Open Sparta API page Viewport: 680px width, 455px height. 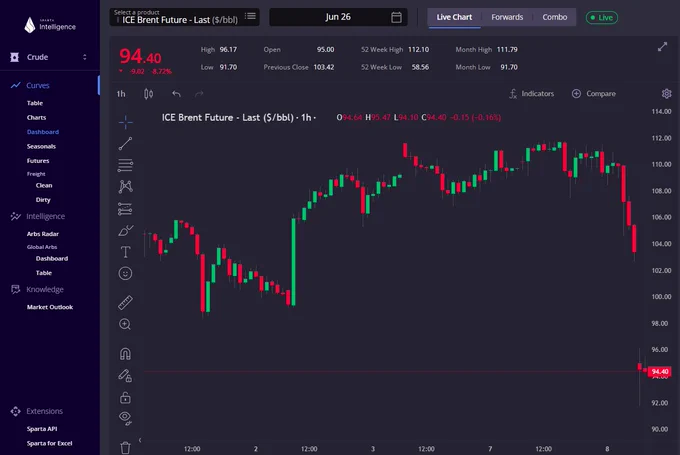pyautogui.click(x=42, y=429)
